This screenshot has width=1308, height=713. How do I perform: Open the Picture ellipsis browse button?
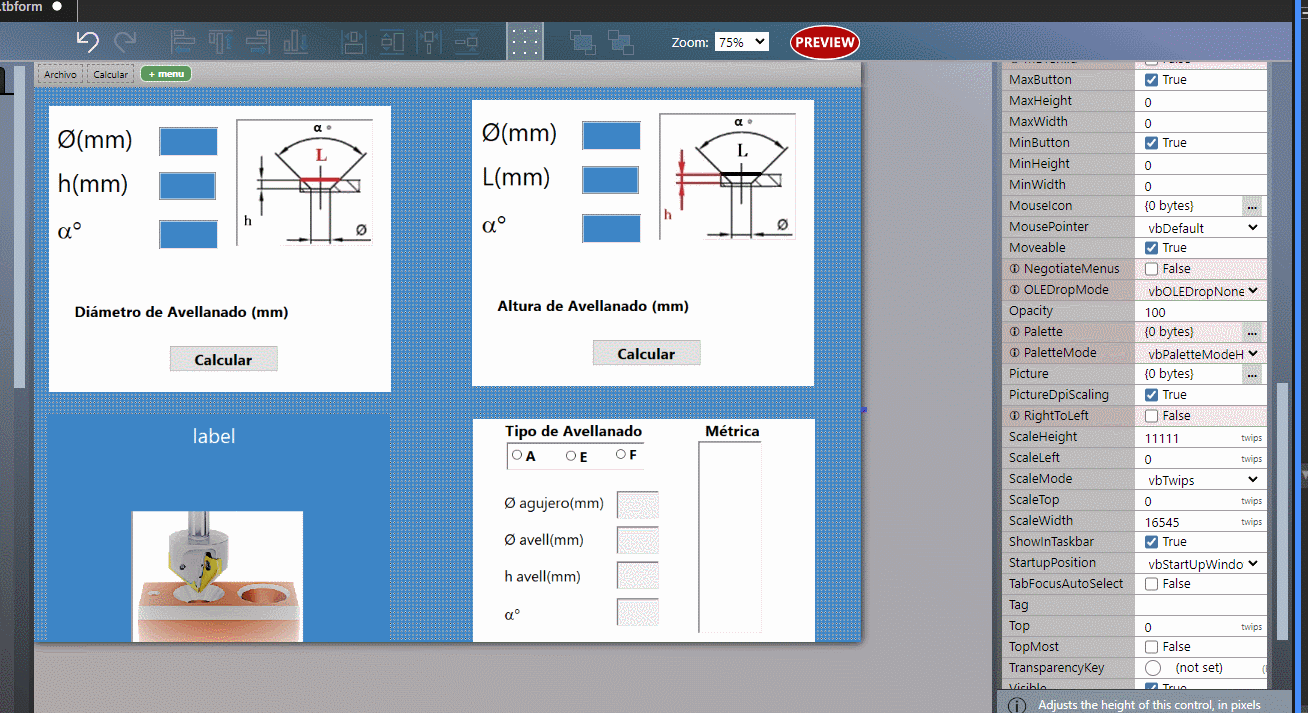click(1252, 374)
